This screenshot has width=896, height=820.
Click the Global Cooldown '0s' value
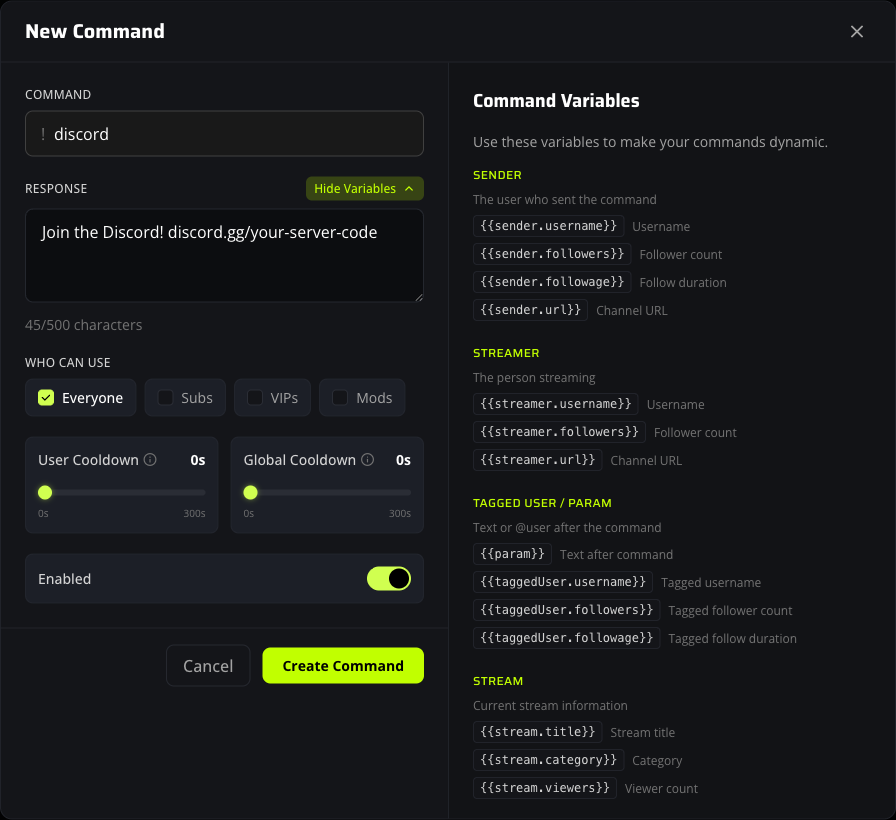pos(403,460)
